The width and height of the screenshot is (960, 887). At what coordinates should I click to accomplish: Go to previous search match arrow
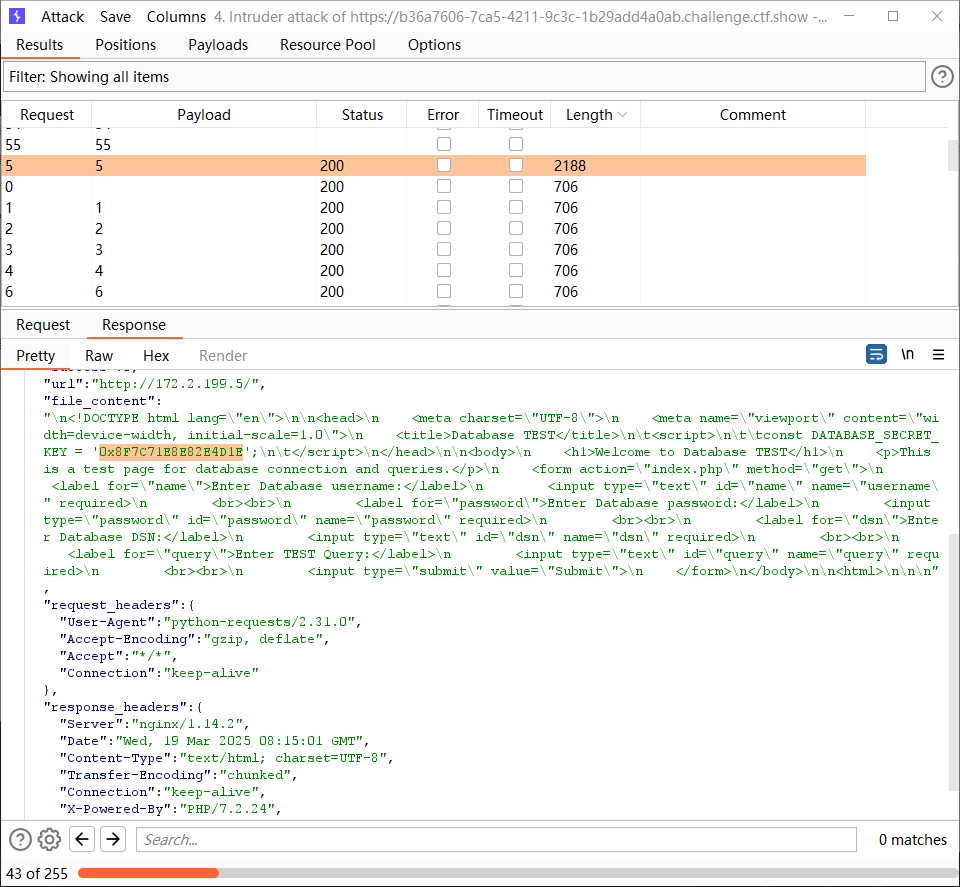pyautogui.click(x=82, y=839)
